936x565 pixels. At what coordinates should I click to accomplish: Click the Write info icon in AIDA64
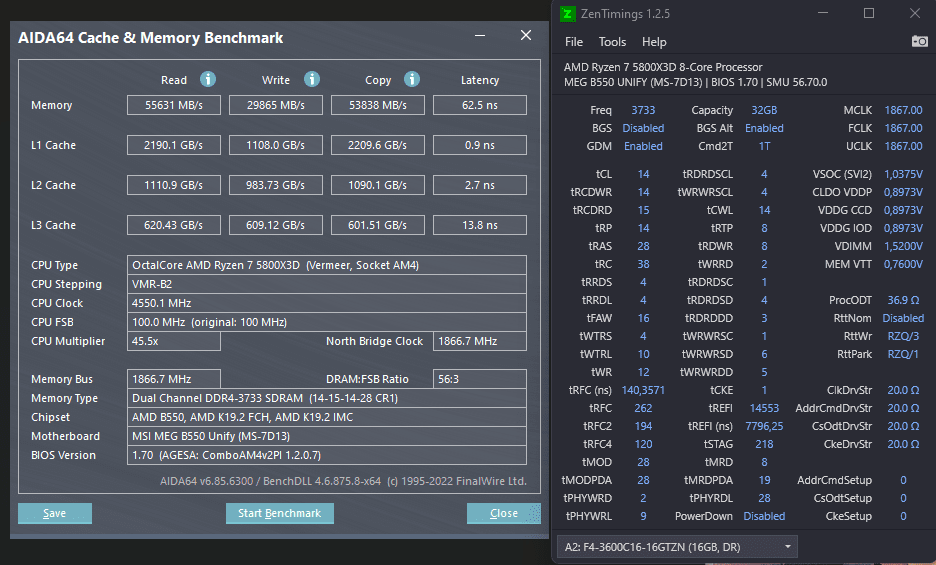312,79
